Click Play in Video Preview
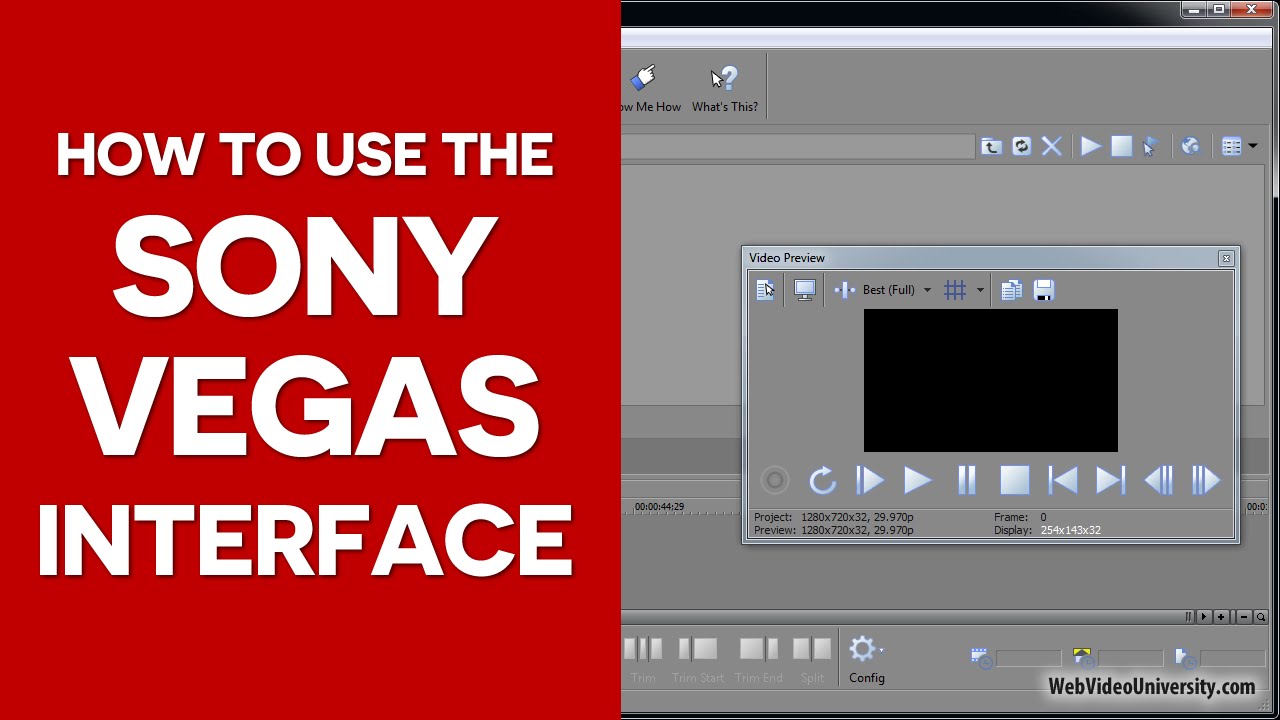 (917, 481)
